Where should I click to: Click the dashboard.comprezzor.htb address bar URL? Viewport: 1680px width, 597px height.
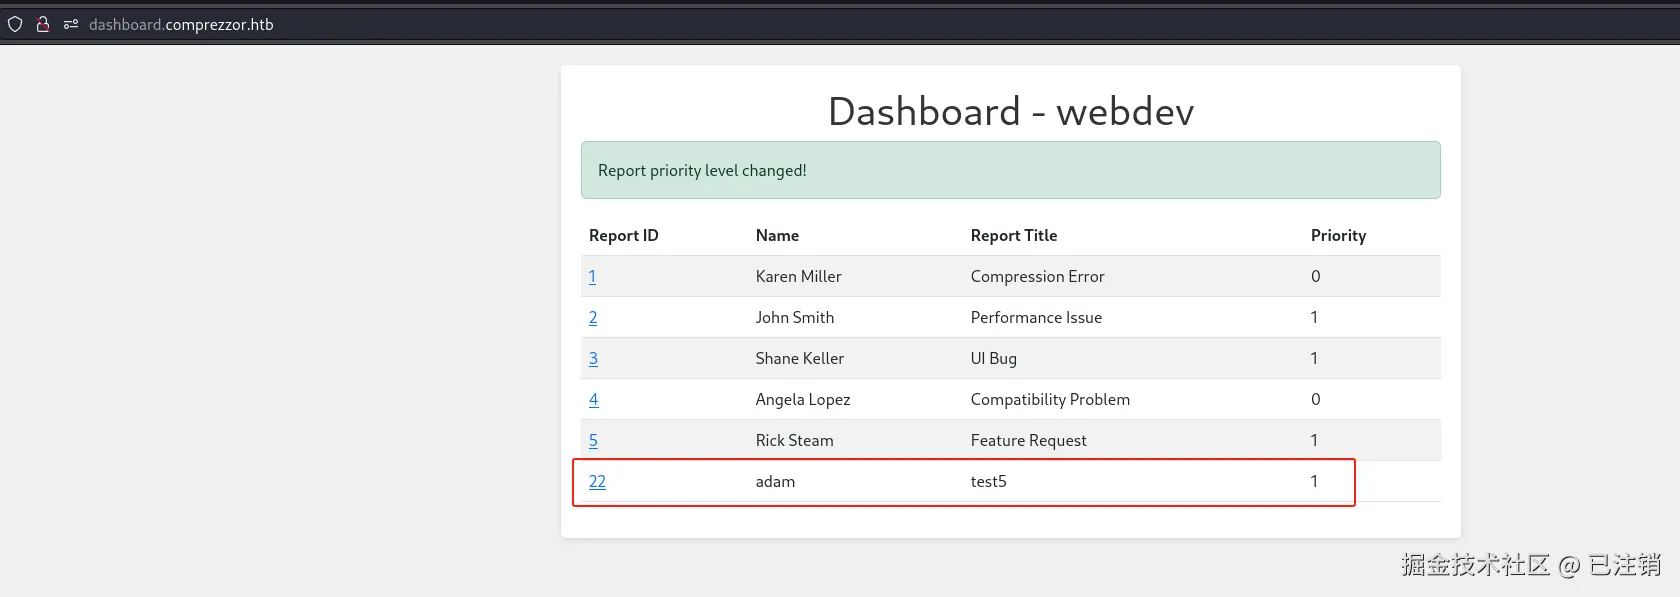[x=181, y=24]
